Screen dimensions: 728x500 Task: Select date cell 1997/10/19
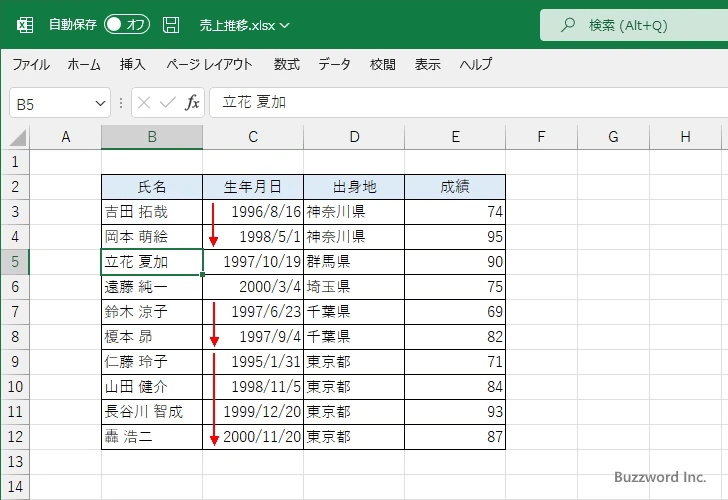point(253,262)
